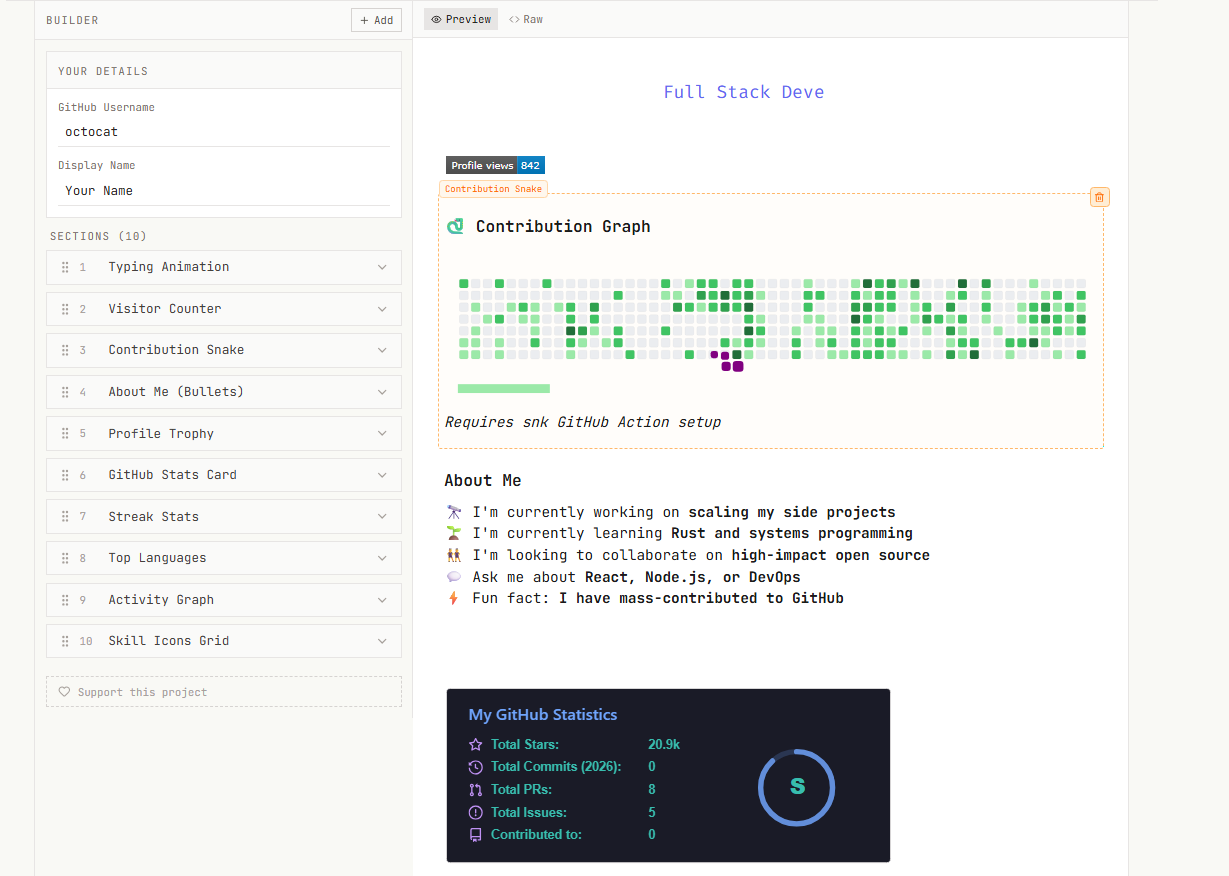
Task: Click the Contribution Snake orange label tag
Action: point(493,189)
